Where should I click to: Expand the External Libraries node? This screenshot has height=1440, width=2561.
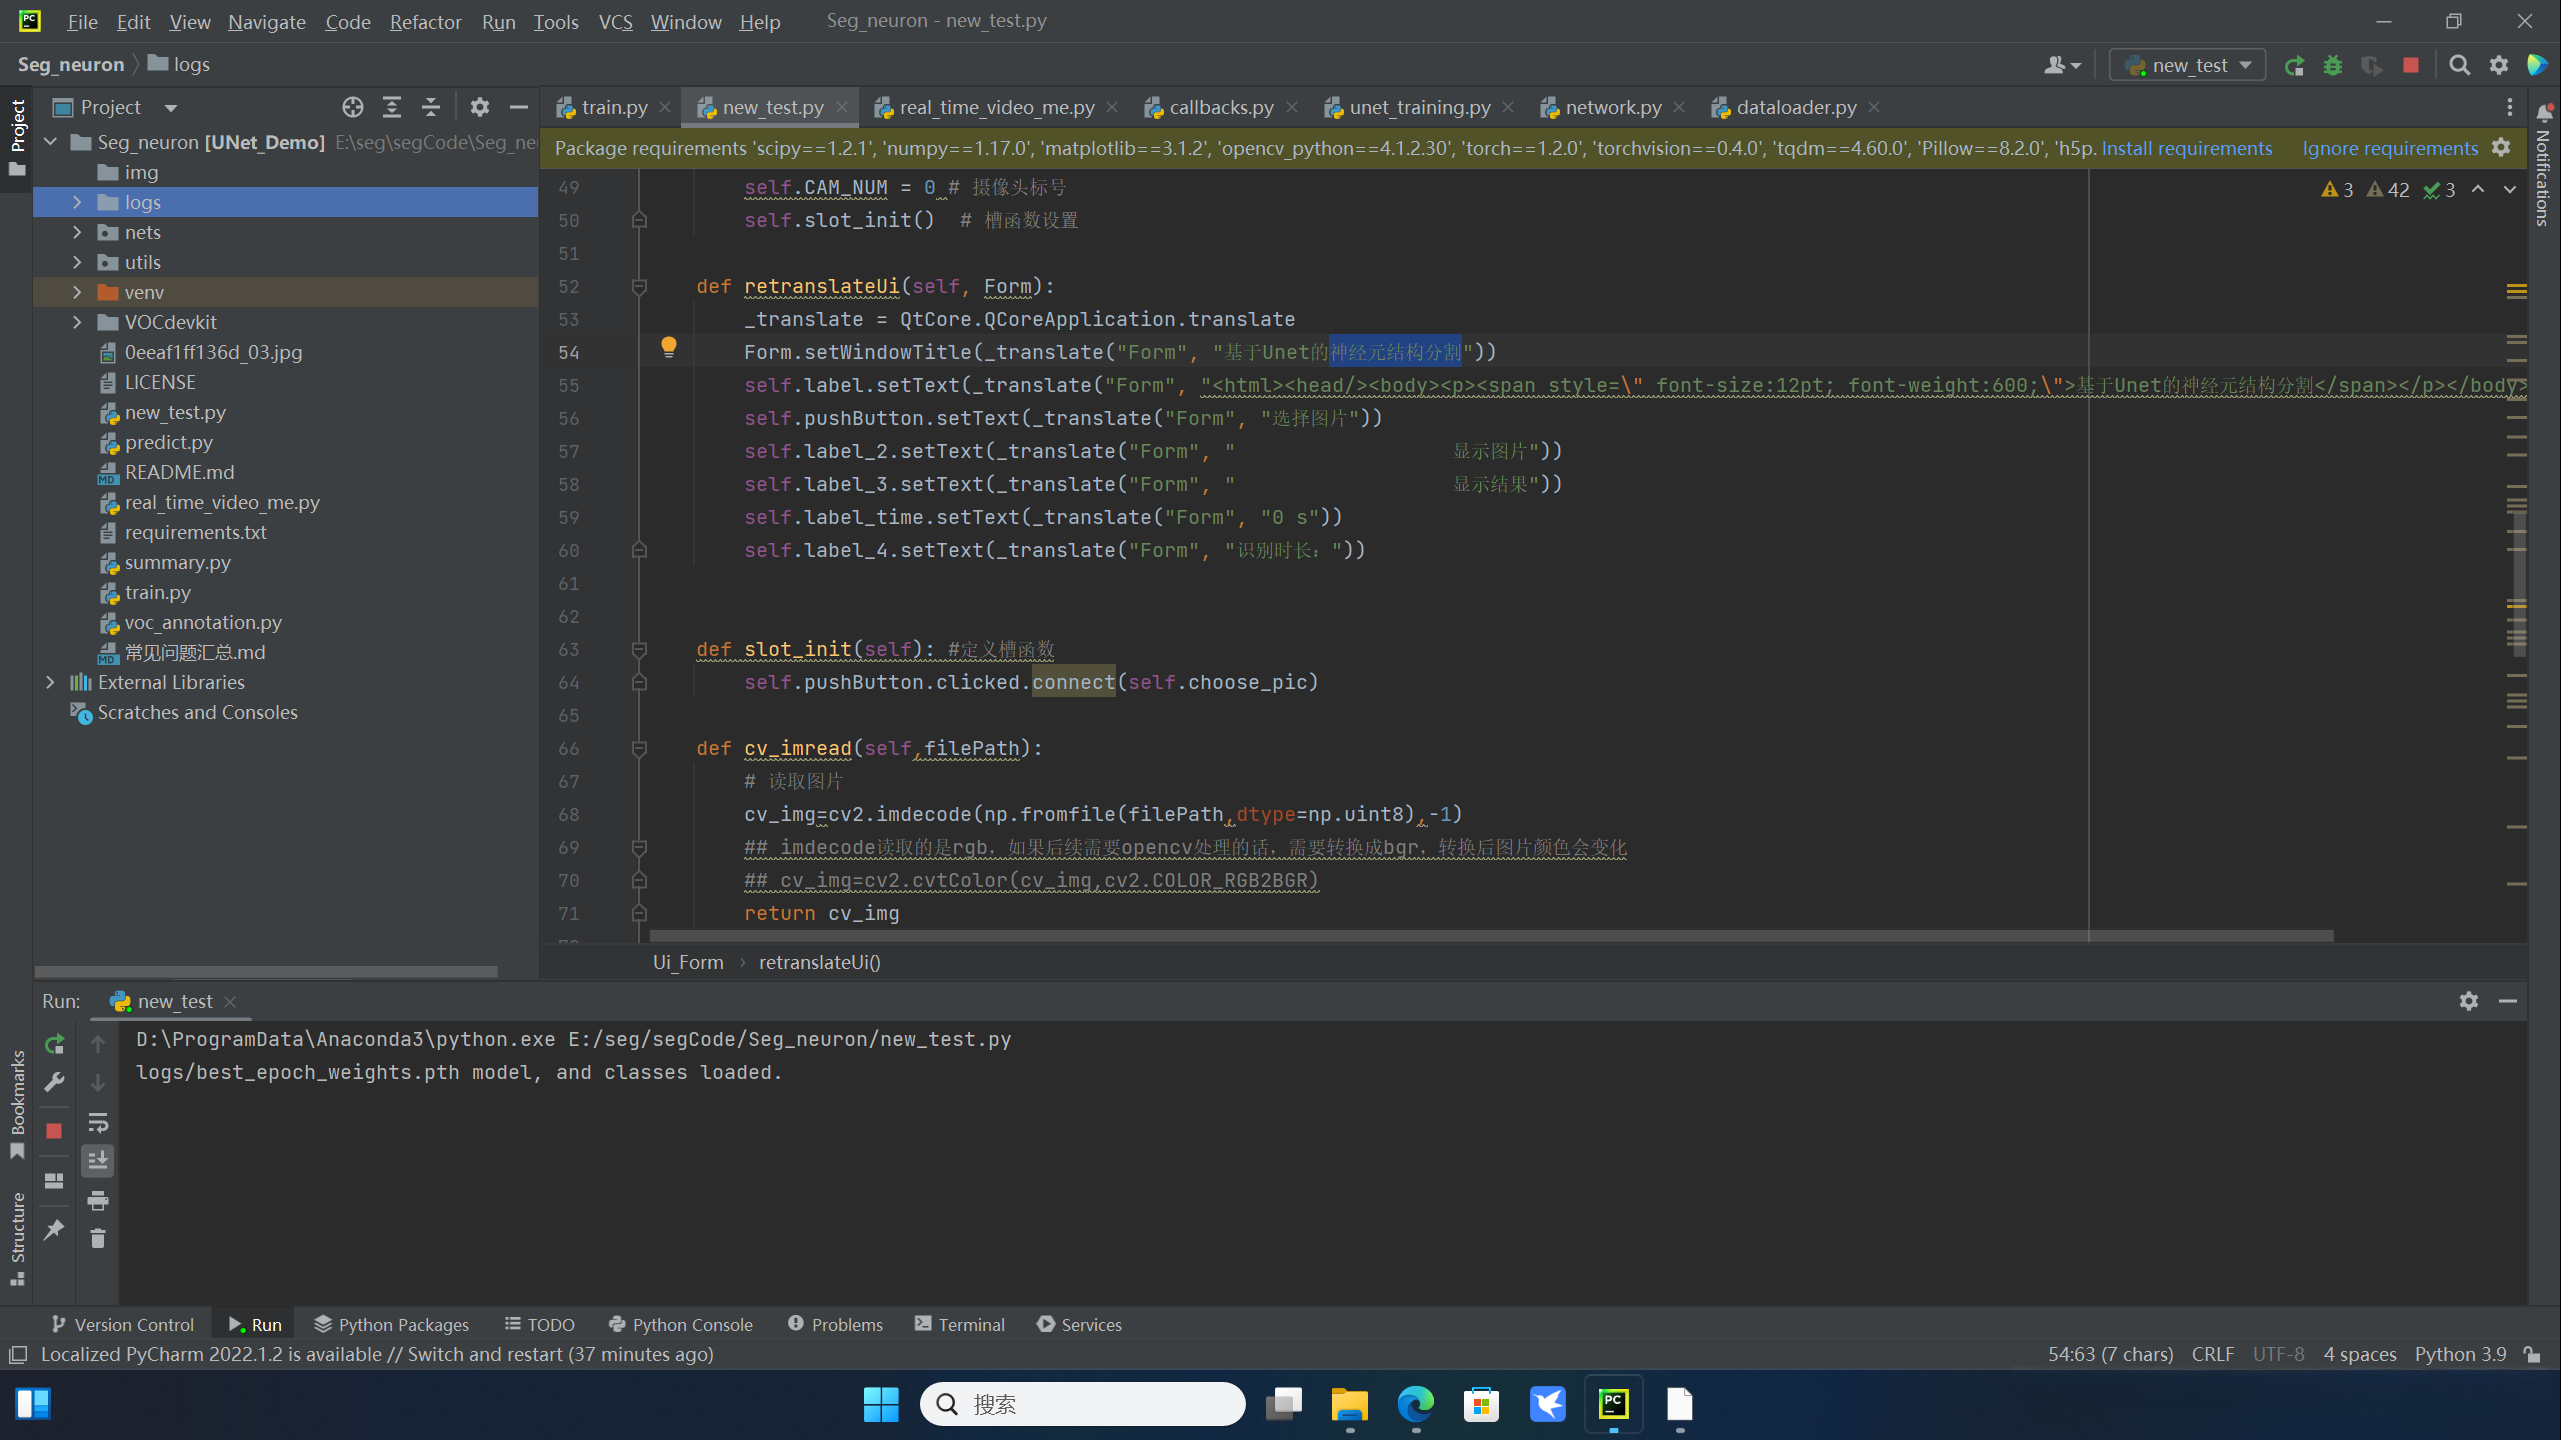50,682
